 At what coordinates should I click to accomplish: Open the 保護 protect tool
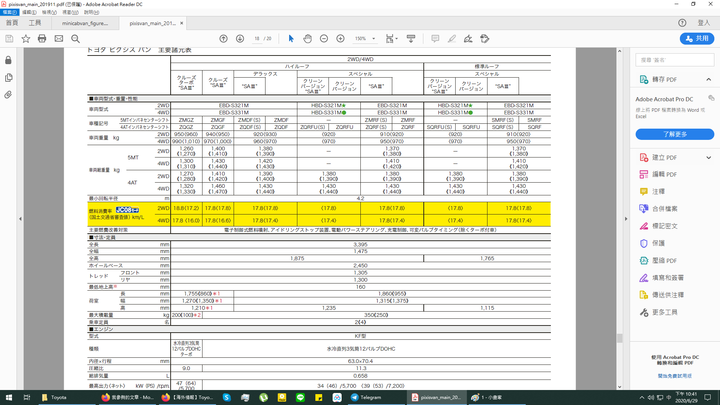652,243
